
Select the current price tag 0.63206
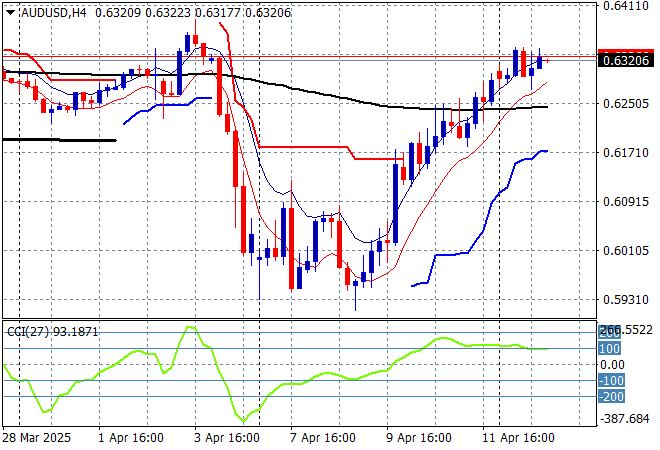pyautogui.click(x=627, y=61)
